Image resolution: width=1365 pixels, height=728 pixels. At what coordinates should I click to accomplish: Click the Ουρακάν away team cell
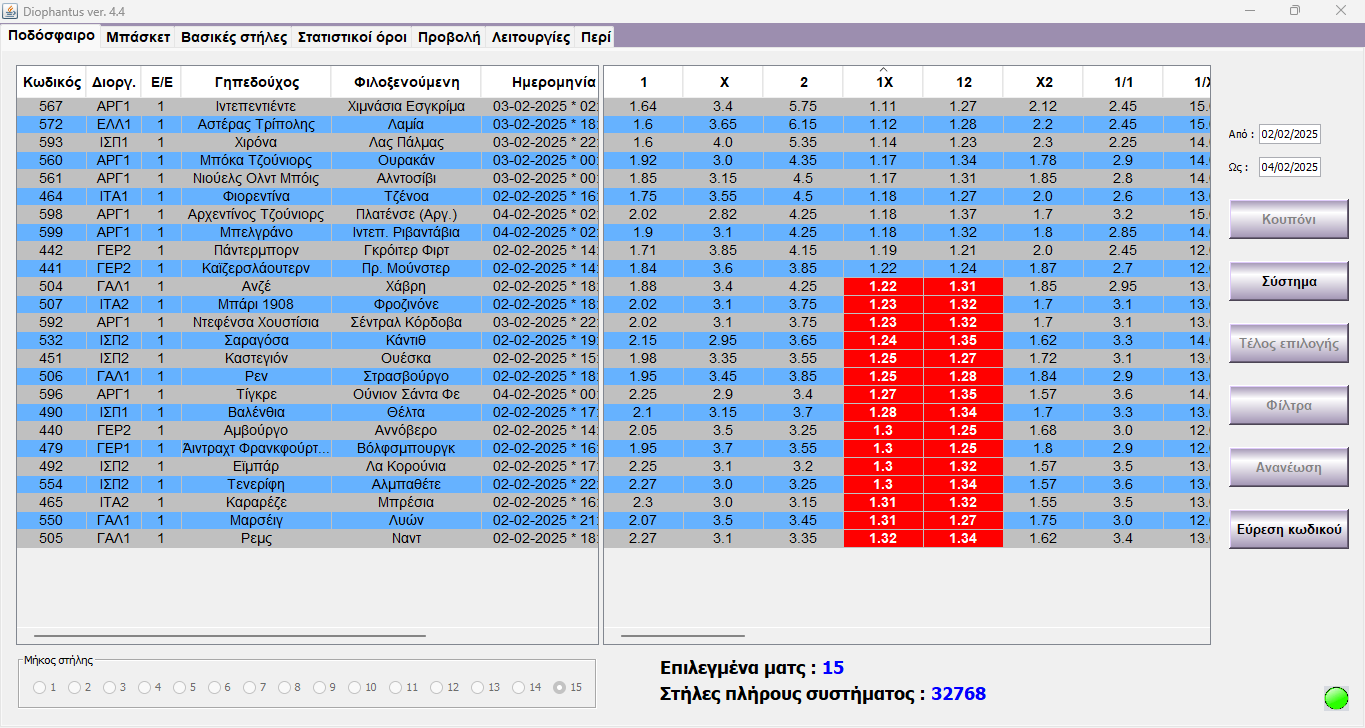point(406,160)
